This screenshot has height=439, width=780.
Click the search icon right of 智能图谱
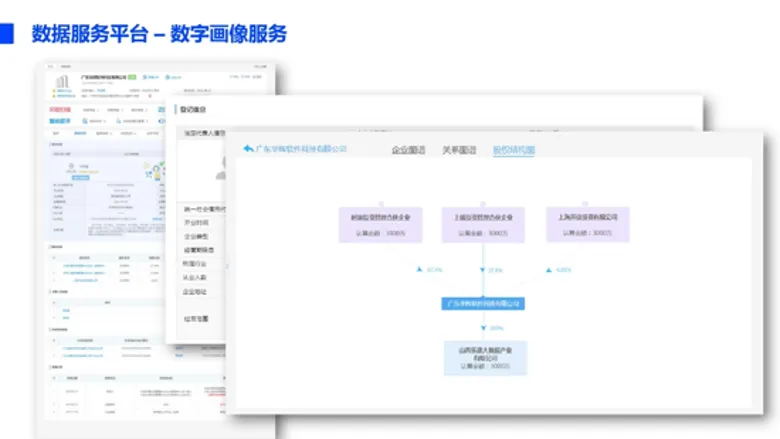tap(85, 121)
